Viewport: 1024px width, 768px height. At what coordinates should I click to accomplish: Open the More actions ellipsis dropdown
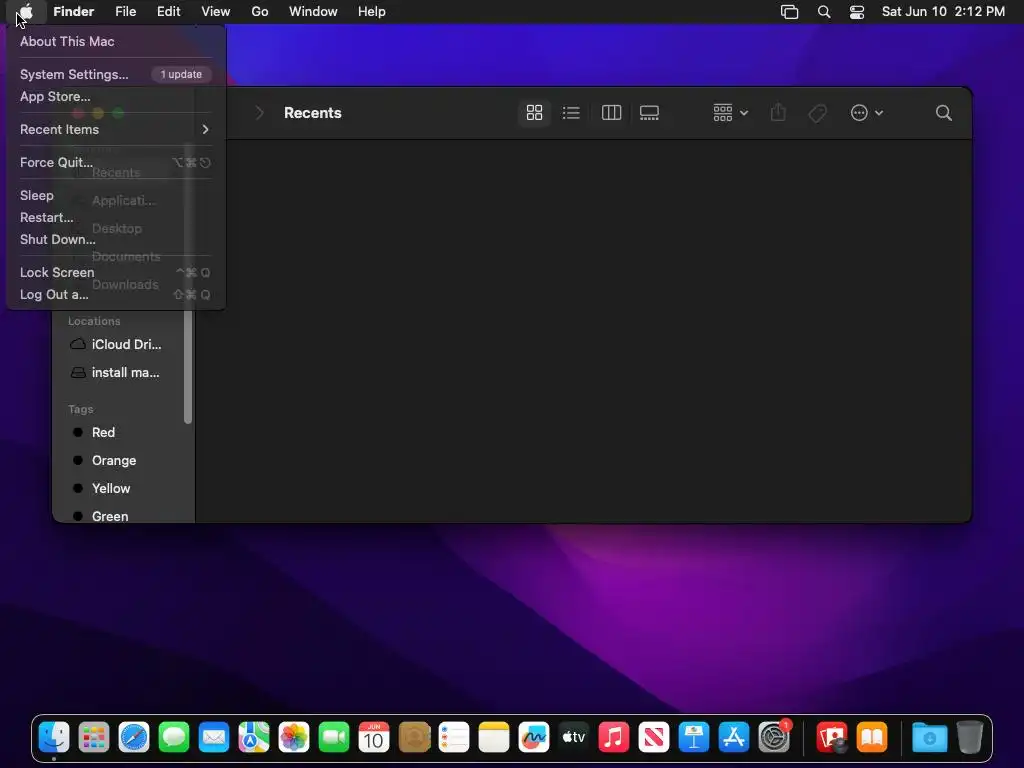pyautogui.click(x=867, y=113)
